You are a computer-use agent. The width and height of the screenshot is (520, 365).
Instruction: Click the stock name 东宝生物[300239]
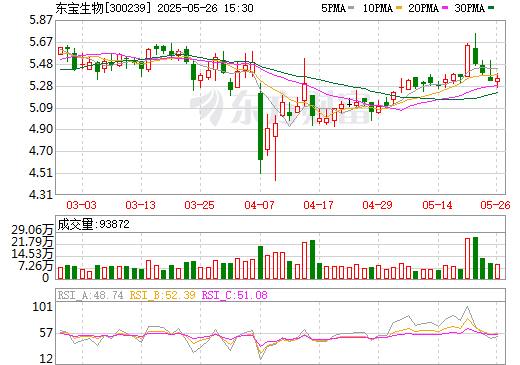[x=103, y=8]
